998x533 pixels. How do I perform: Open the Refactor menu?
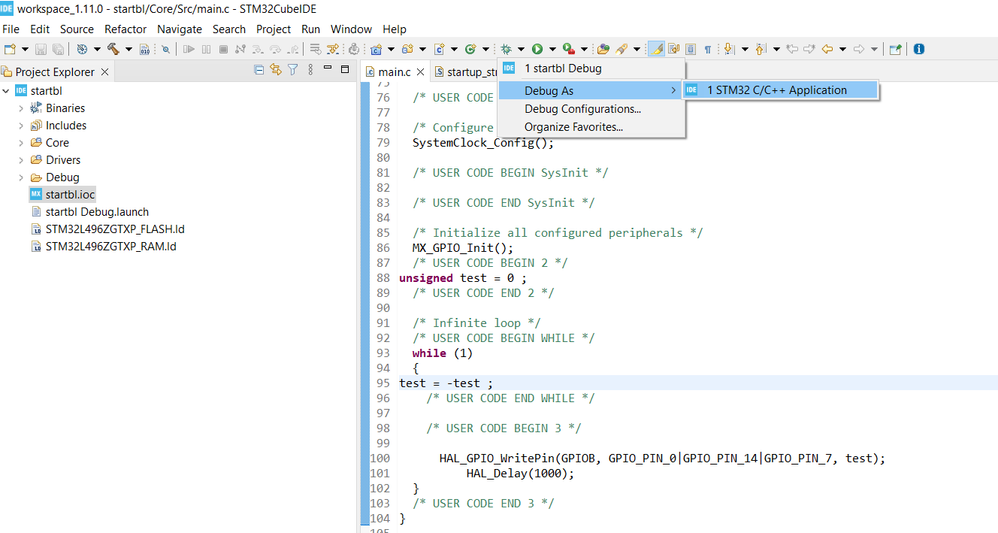125,29
